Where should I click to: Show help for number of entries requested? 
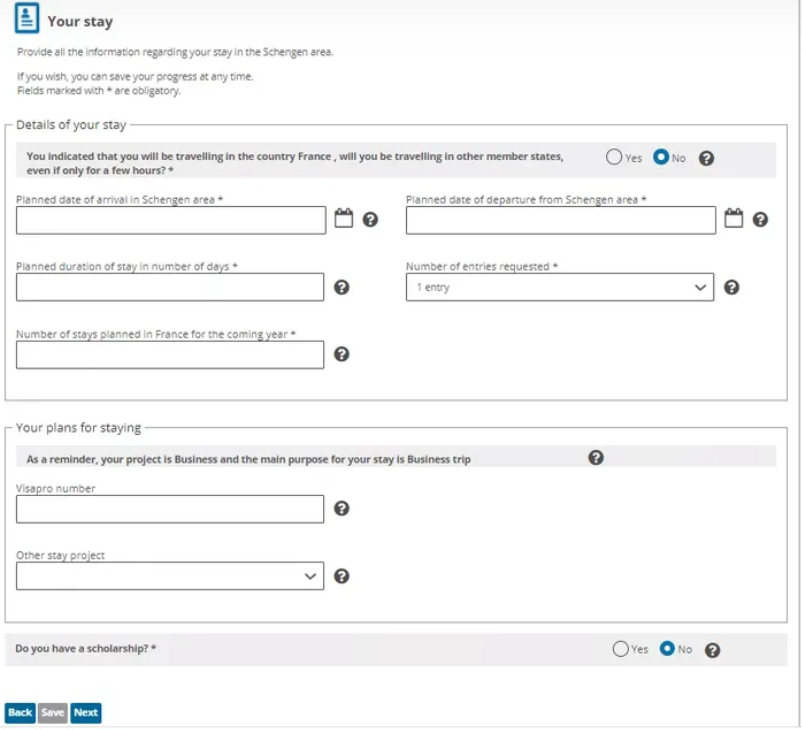[x=731, y=287]
